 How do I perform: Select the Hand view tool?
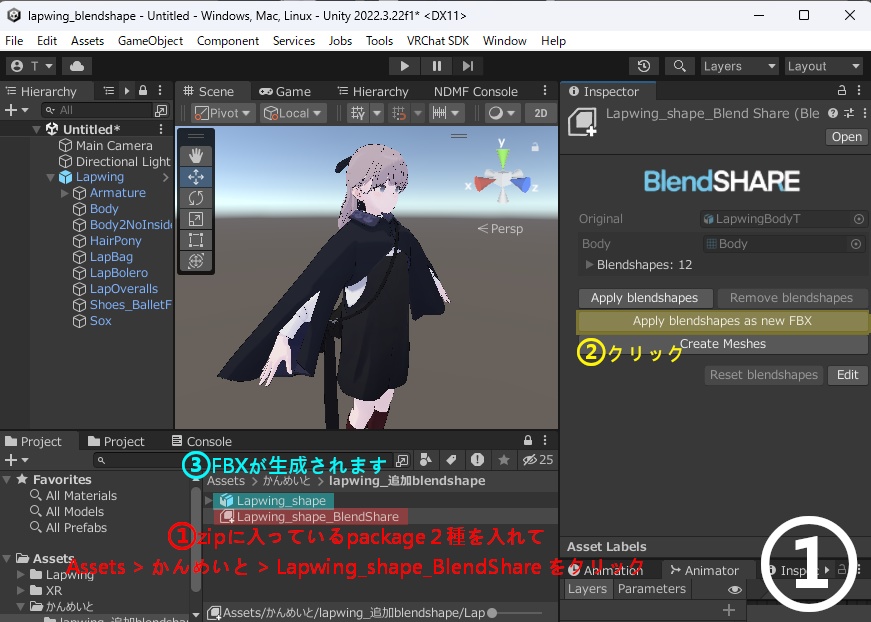tap(196, 156)
